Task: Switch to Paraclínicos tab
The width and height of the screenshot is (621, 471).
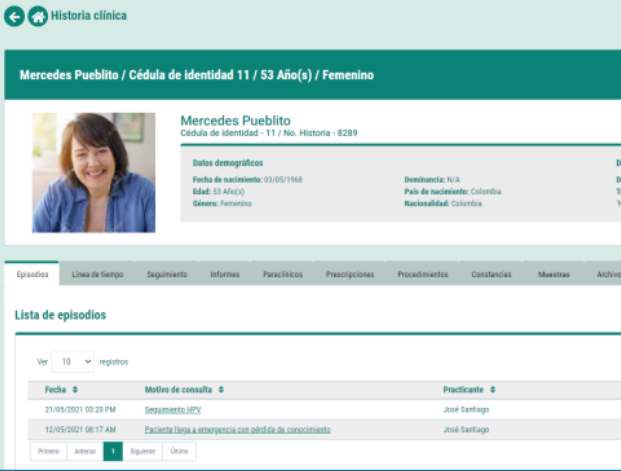Action: [x=283, y=274]
